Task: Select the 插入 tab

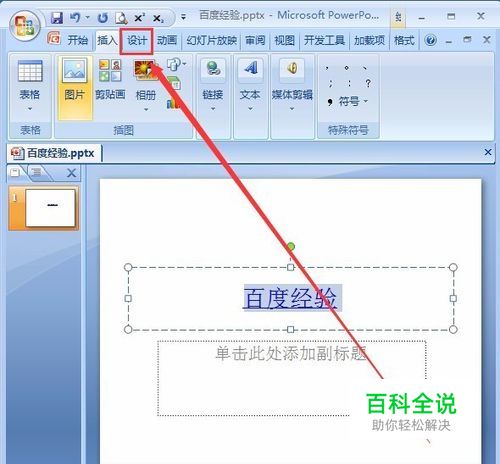Action: [107, 40]
